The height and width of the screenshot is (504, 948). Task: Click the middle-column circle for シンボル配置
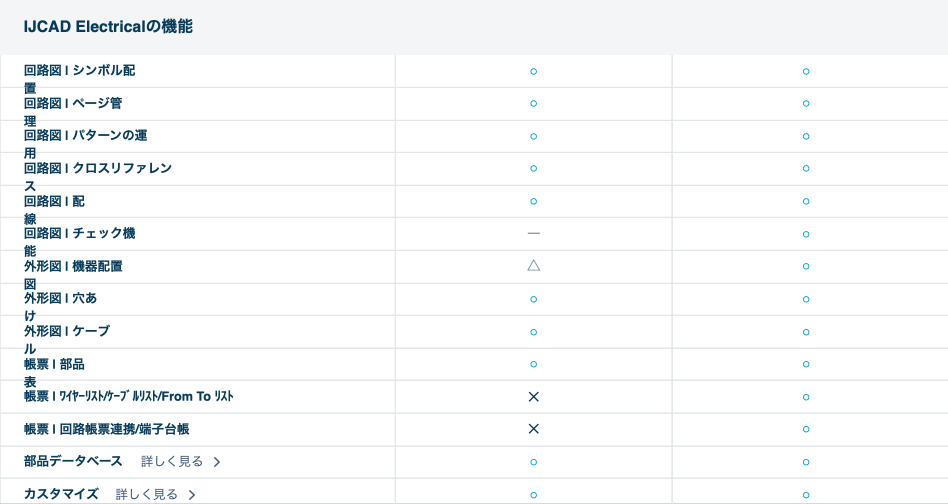pos(533,72)
